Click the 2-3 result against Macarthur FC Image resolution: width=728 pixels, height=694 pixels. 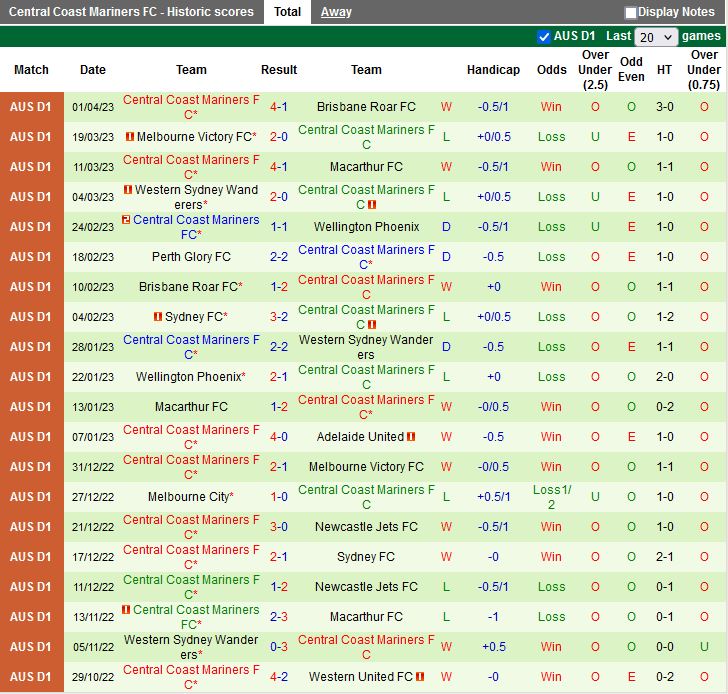click(279, 616)
